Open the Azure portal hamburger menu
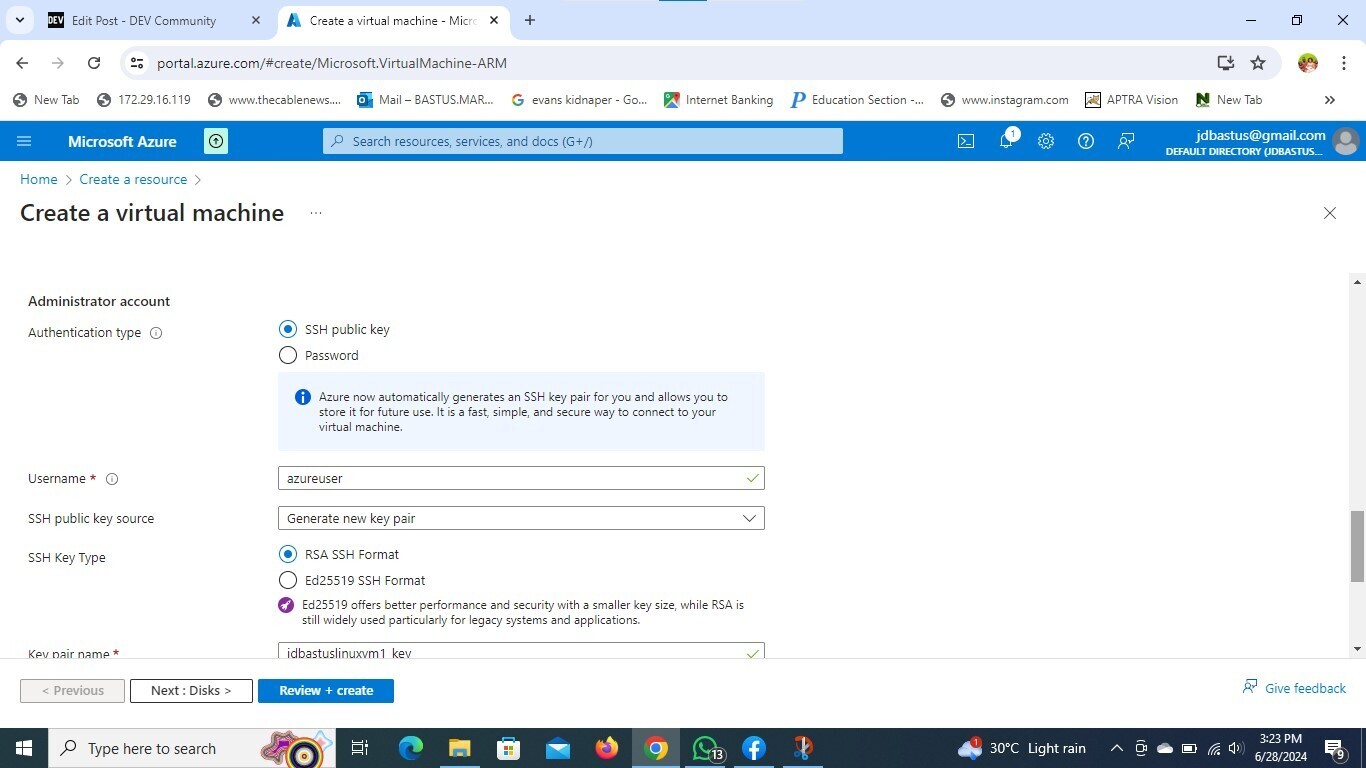This screenshot has width=1366, height=768. [x=24, y=141]
